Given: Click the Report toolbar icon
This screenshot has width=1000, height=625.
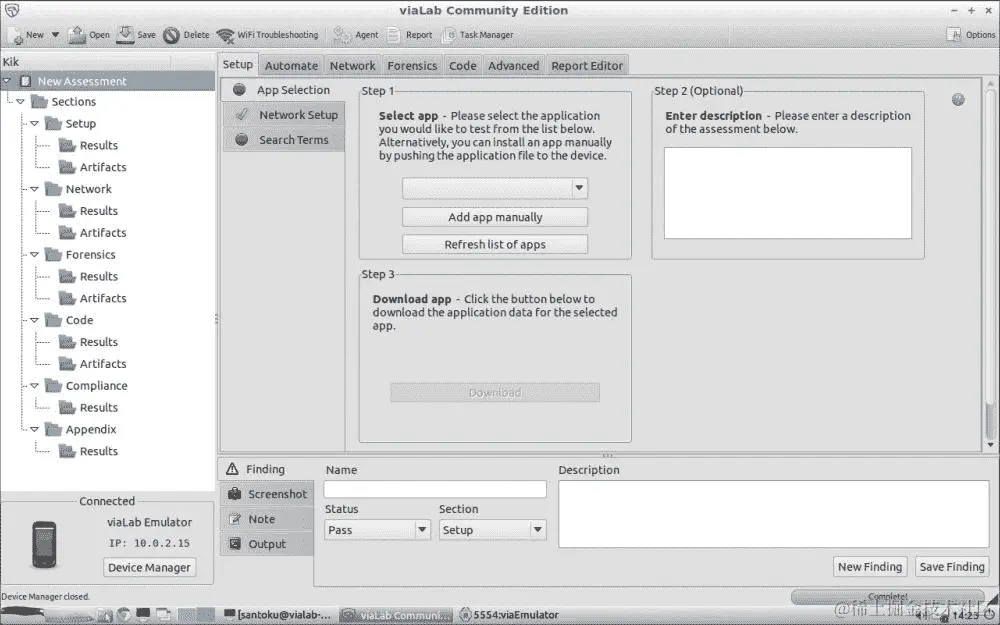Looking at the screenshot, I should click(393, 35).
